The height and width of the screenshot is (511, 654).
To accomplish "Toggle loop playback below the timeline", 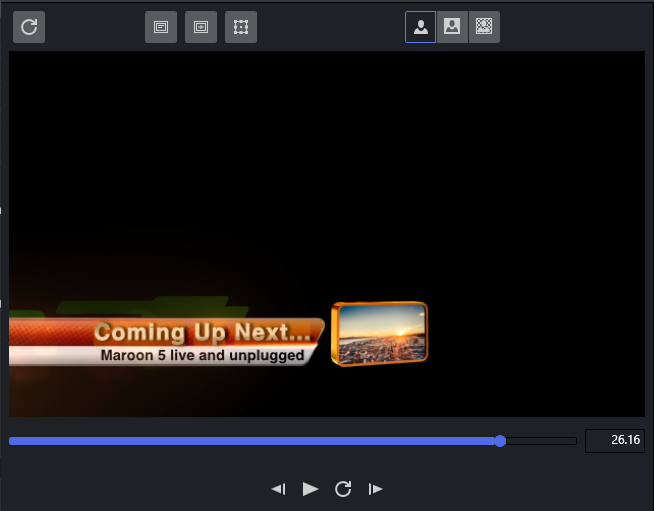I will [343, 488].
